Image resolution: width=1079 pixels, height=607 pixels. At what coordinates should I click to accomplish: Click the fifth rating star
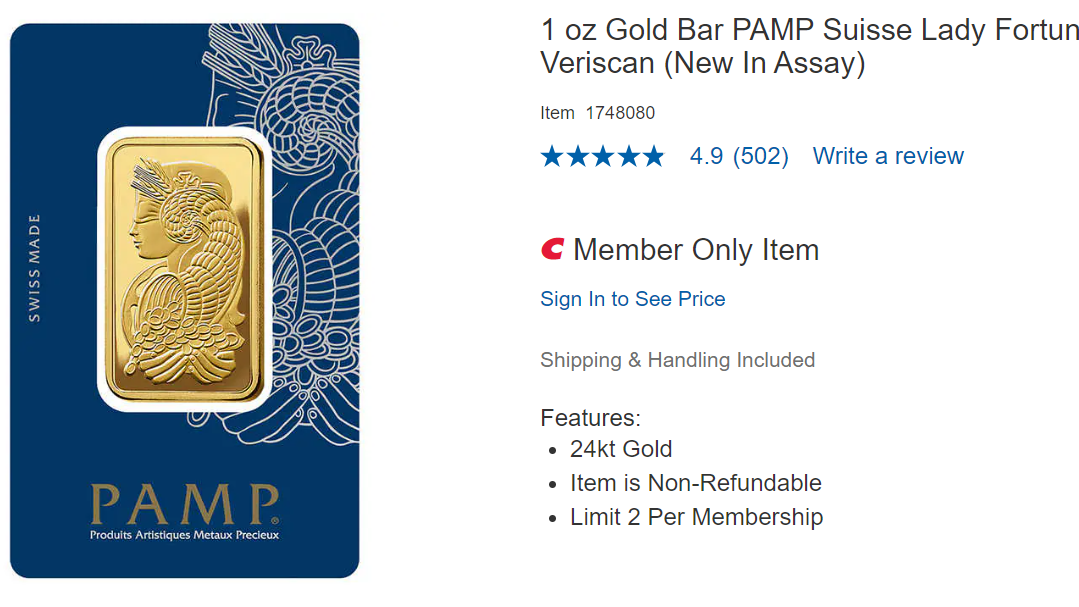click(x=653, y=156)
